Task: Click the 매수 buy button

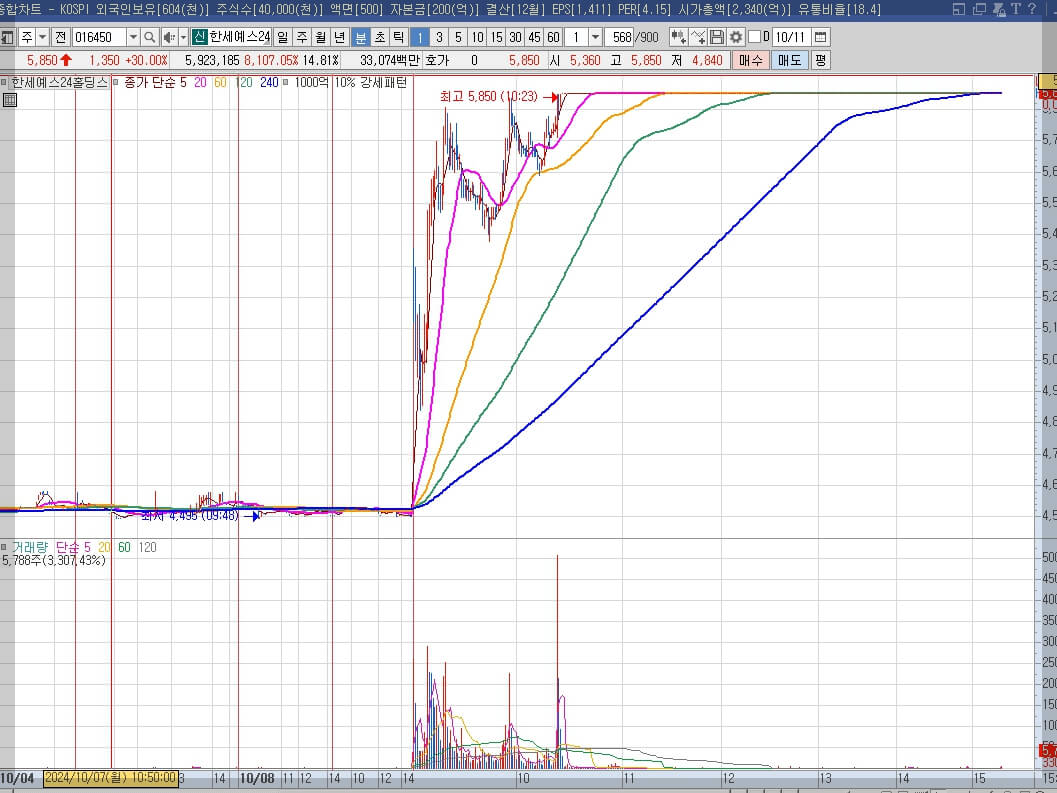Action: tap(750, 60)
